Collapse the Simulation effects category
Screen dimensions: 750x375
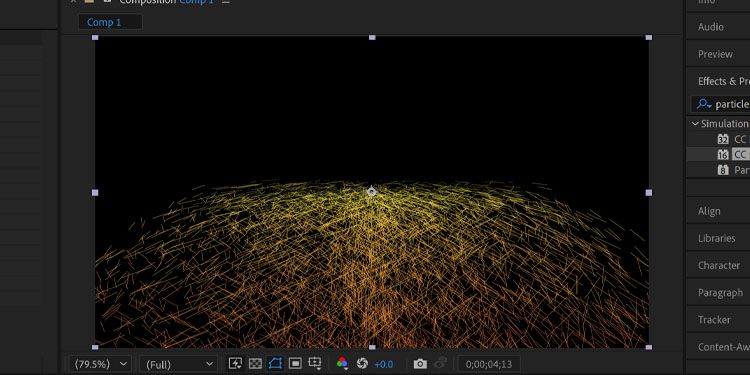[695, 124]
